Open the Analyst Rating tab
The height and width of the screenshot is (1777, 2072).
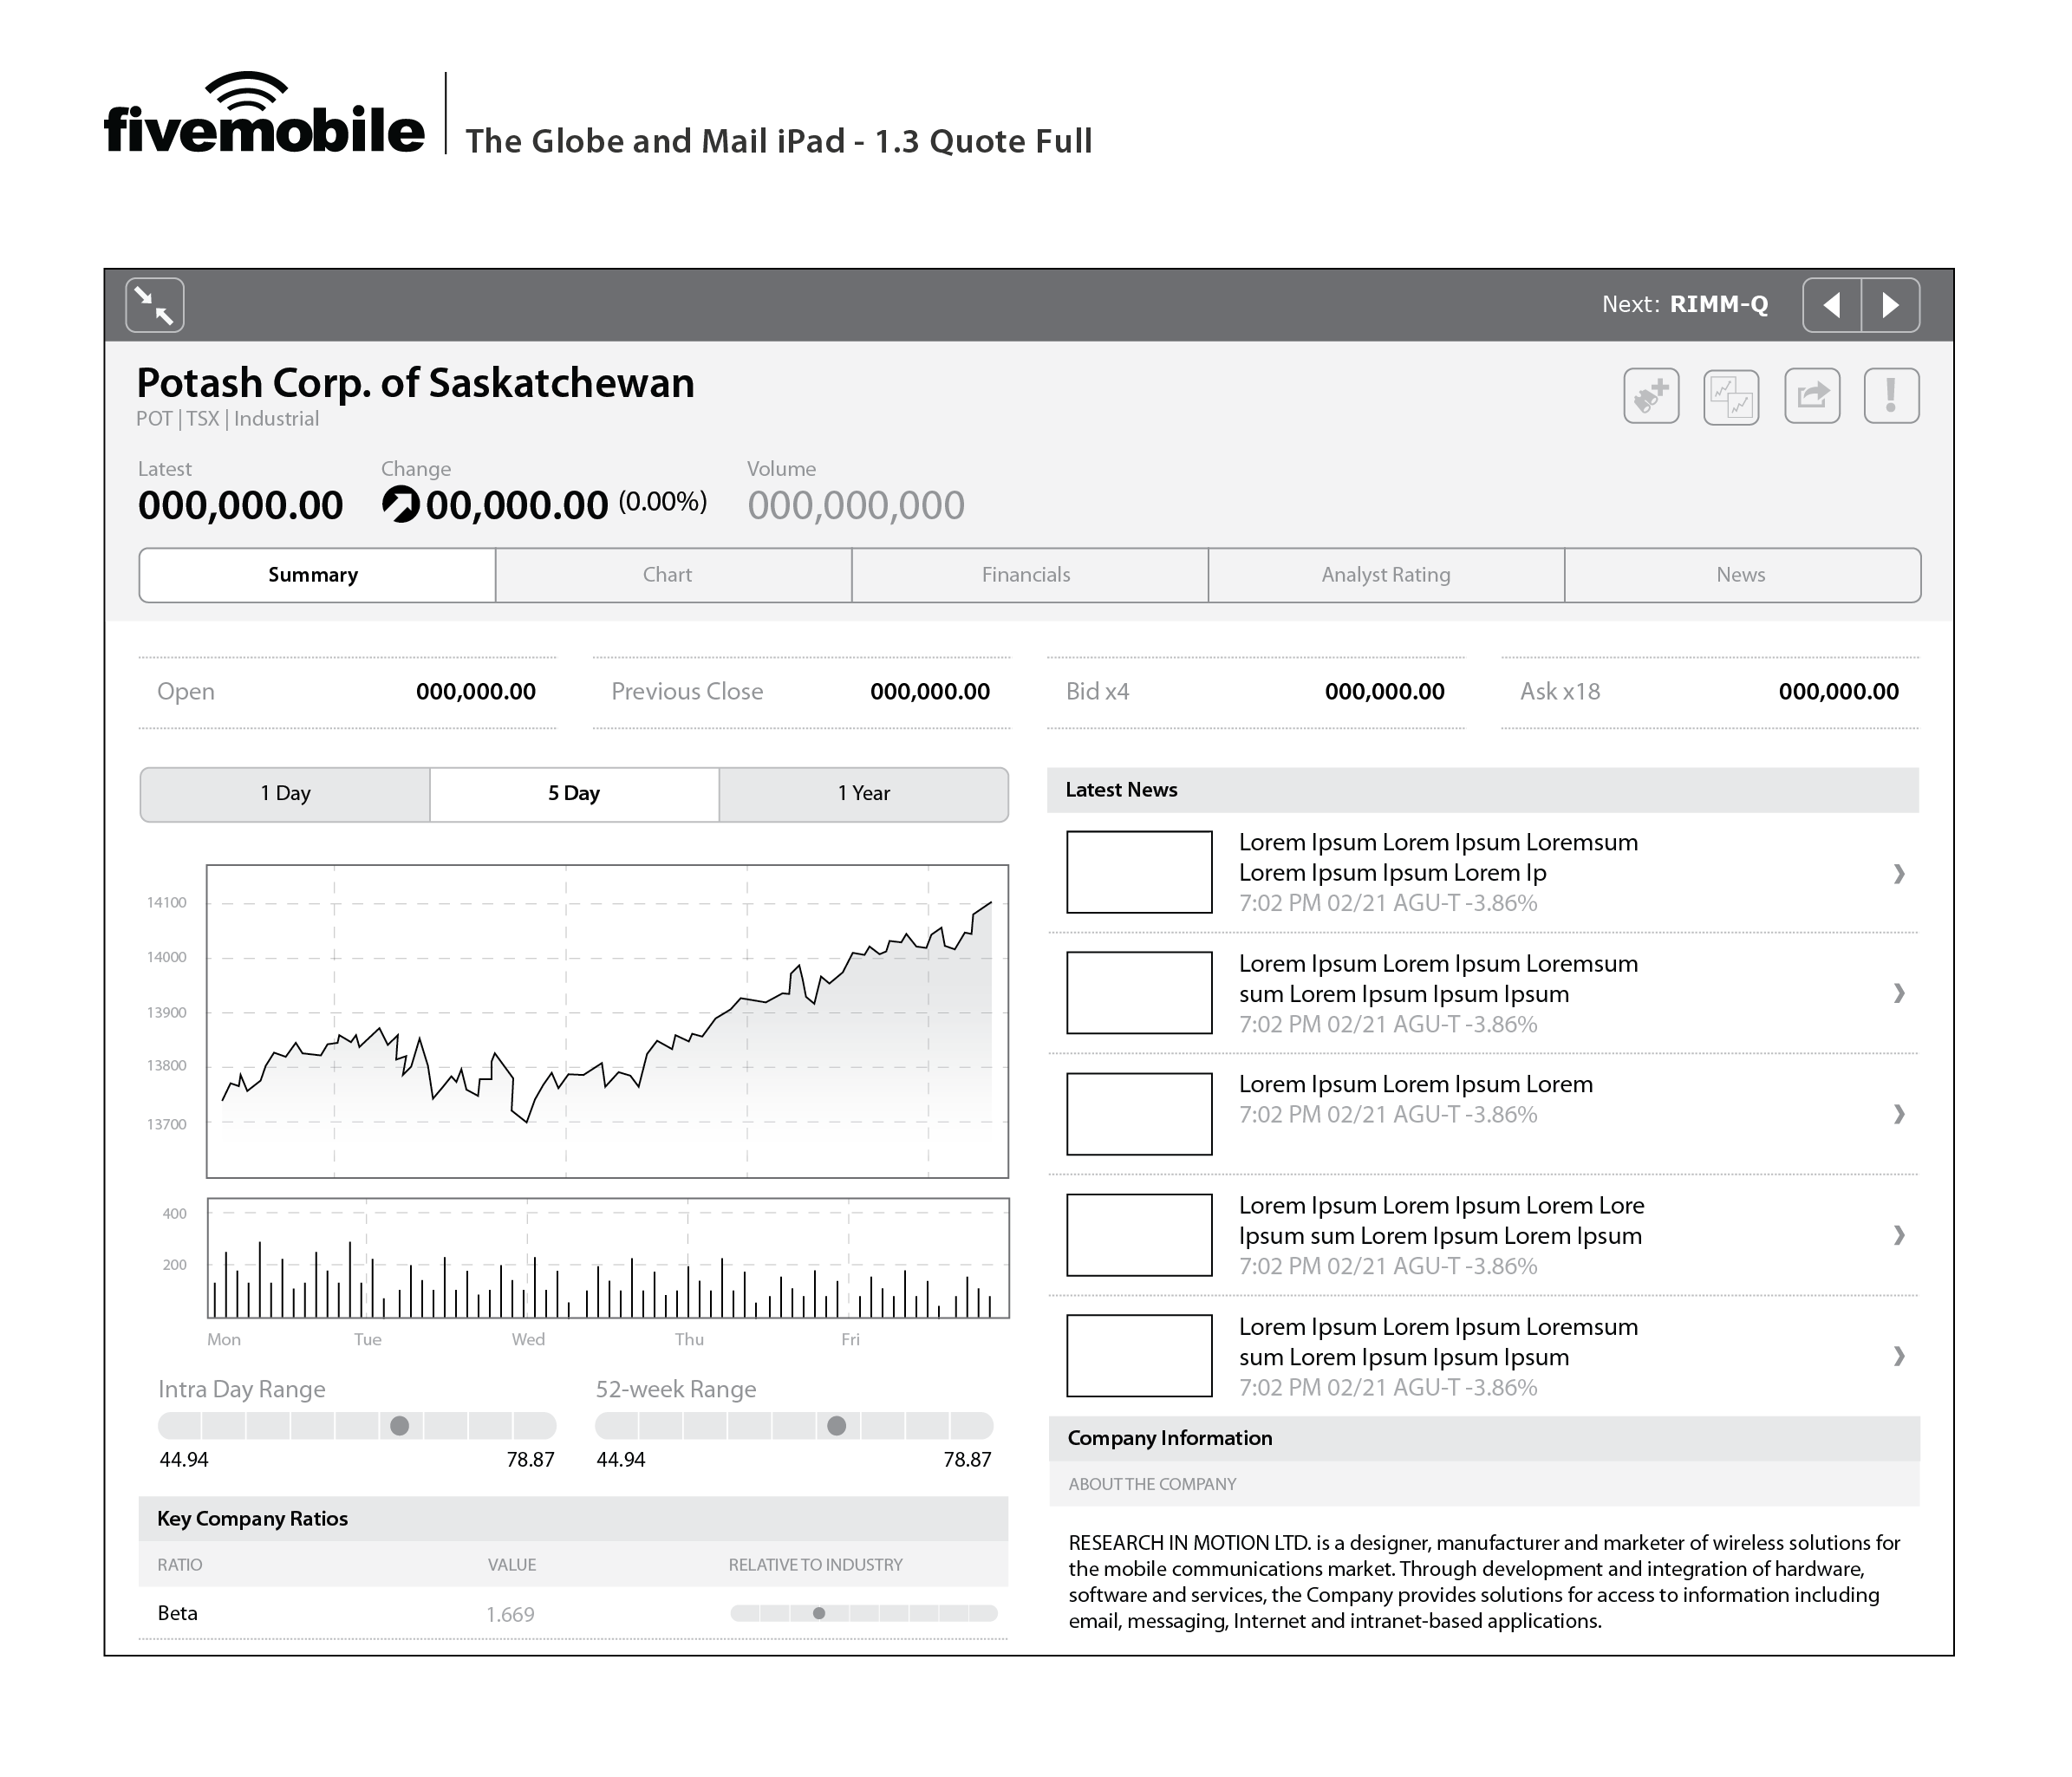[x=1385, y=575]
